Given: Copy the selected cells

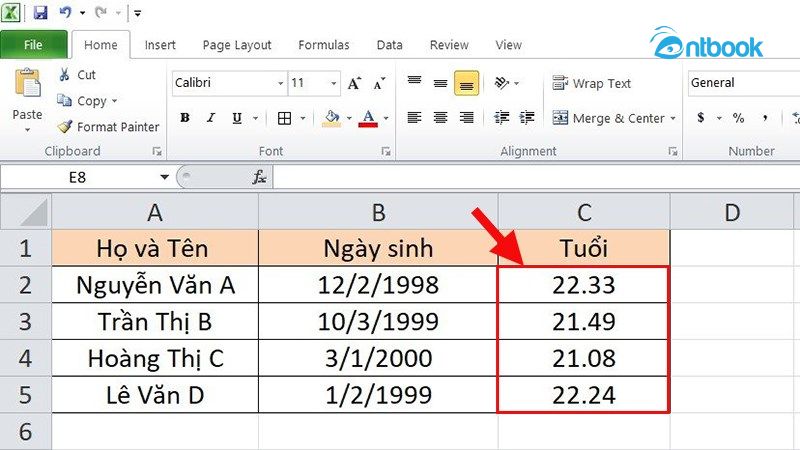Looking at the screenshot, I should pos(82,101).
